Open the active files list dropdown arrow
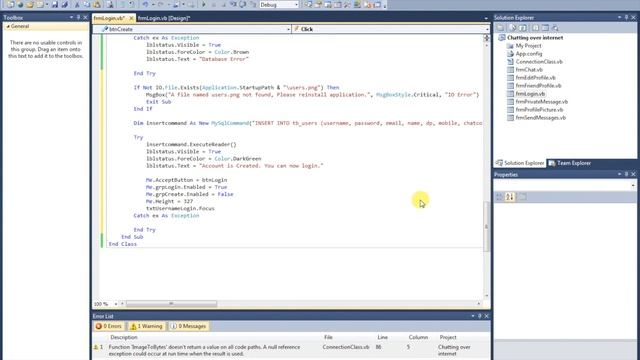This screenshot has height=360, width=640. [486, 18]
